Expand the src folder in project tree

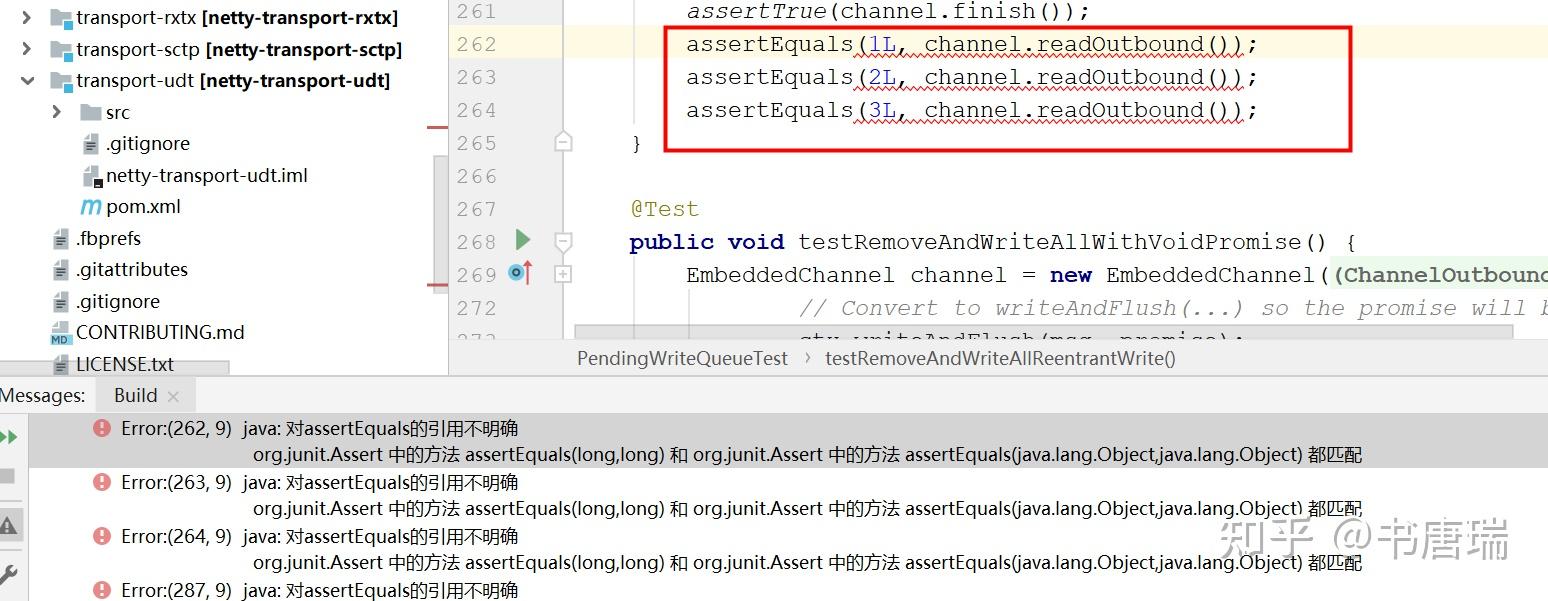pos(57,112)
